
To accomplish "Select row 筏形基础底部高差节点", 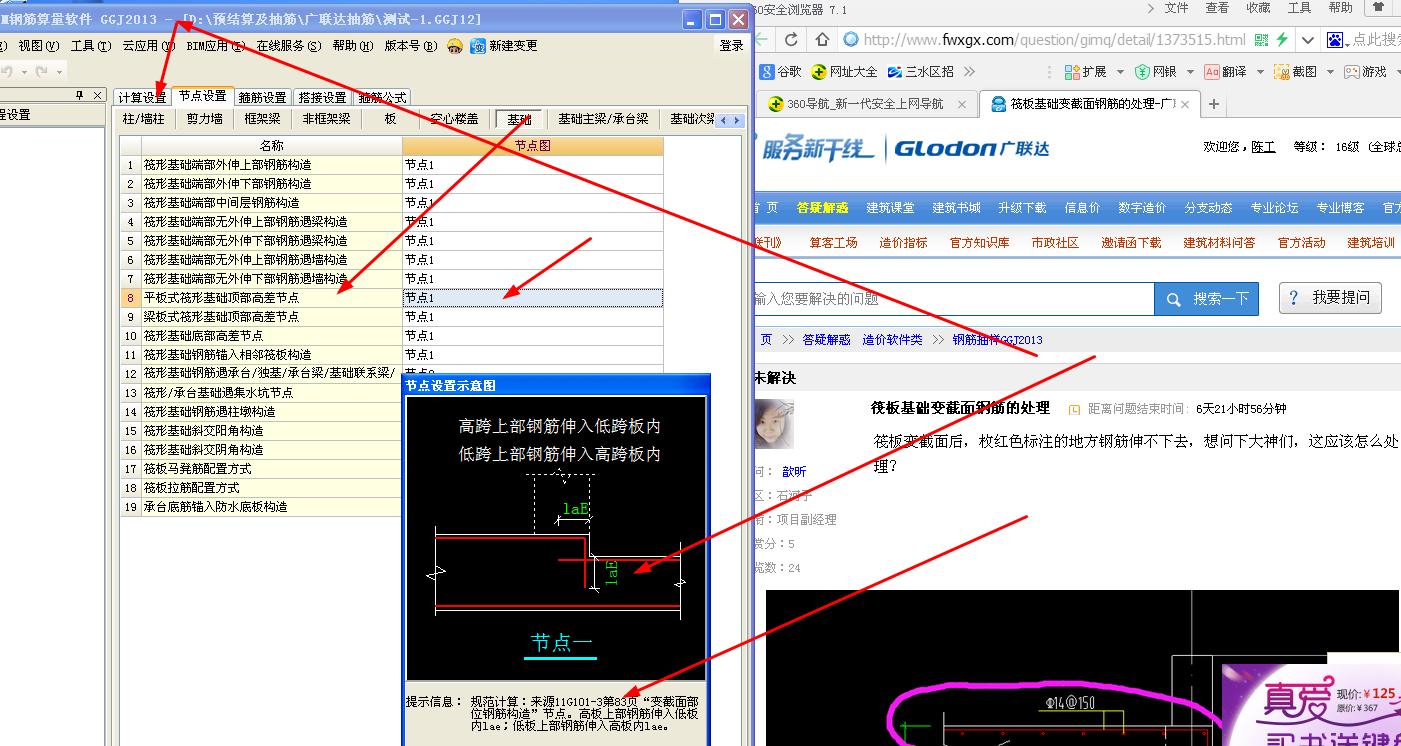I will click(270, 336).
